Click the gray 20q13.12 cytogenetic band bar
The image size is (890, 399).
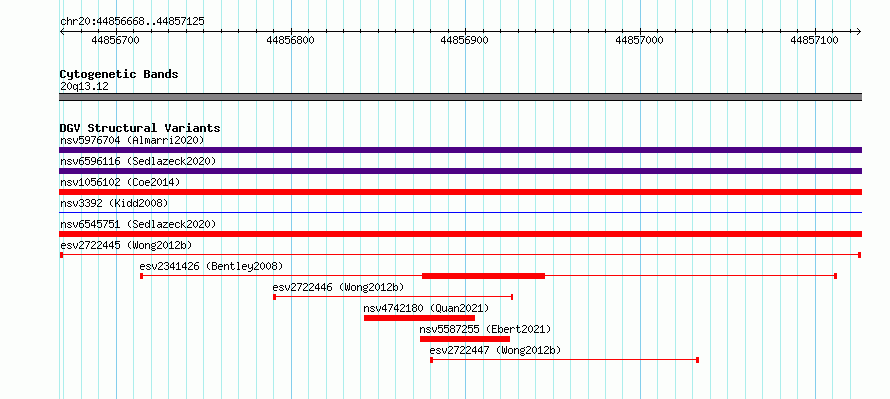460,97
